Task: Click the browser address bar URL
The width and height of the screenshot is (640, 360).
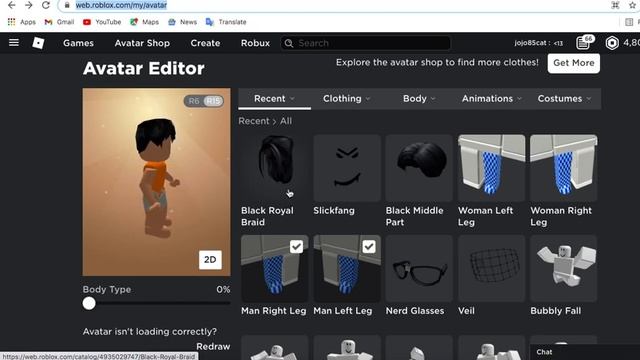Action: click(121, 5)
